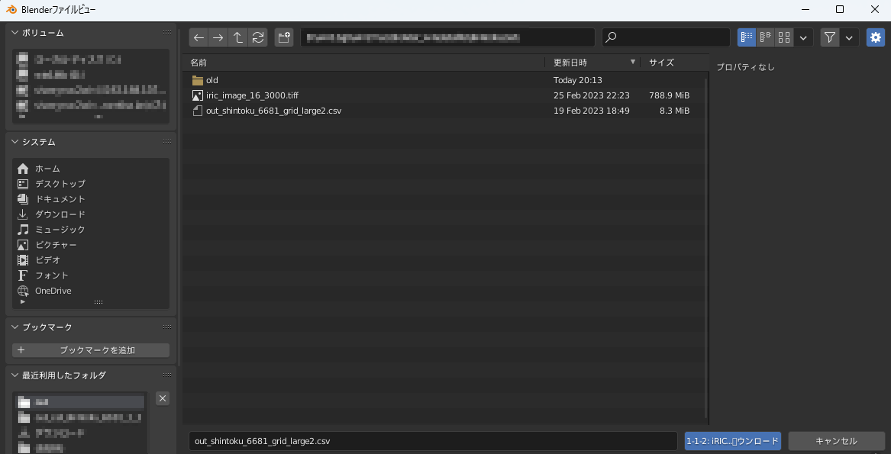Refresh the file list
Screen dimensions: 892x454
click(258, 38)
